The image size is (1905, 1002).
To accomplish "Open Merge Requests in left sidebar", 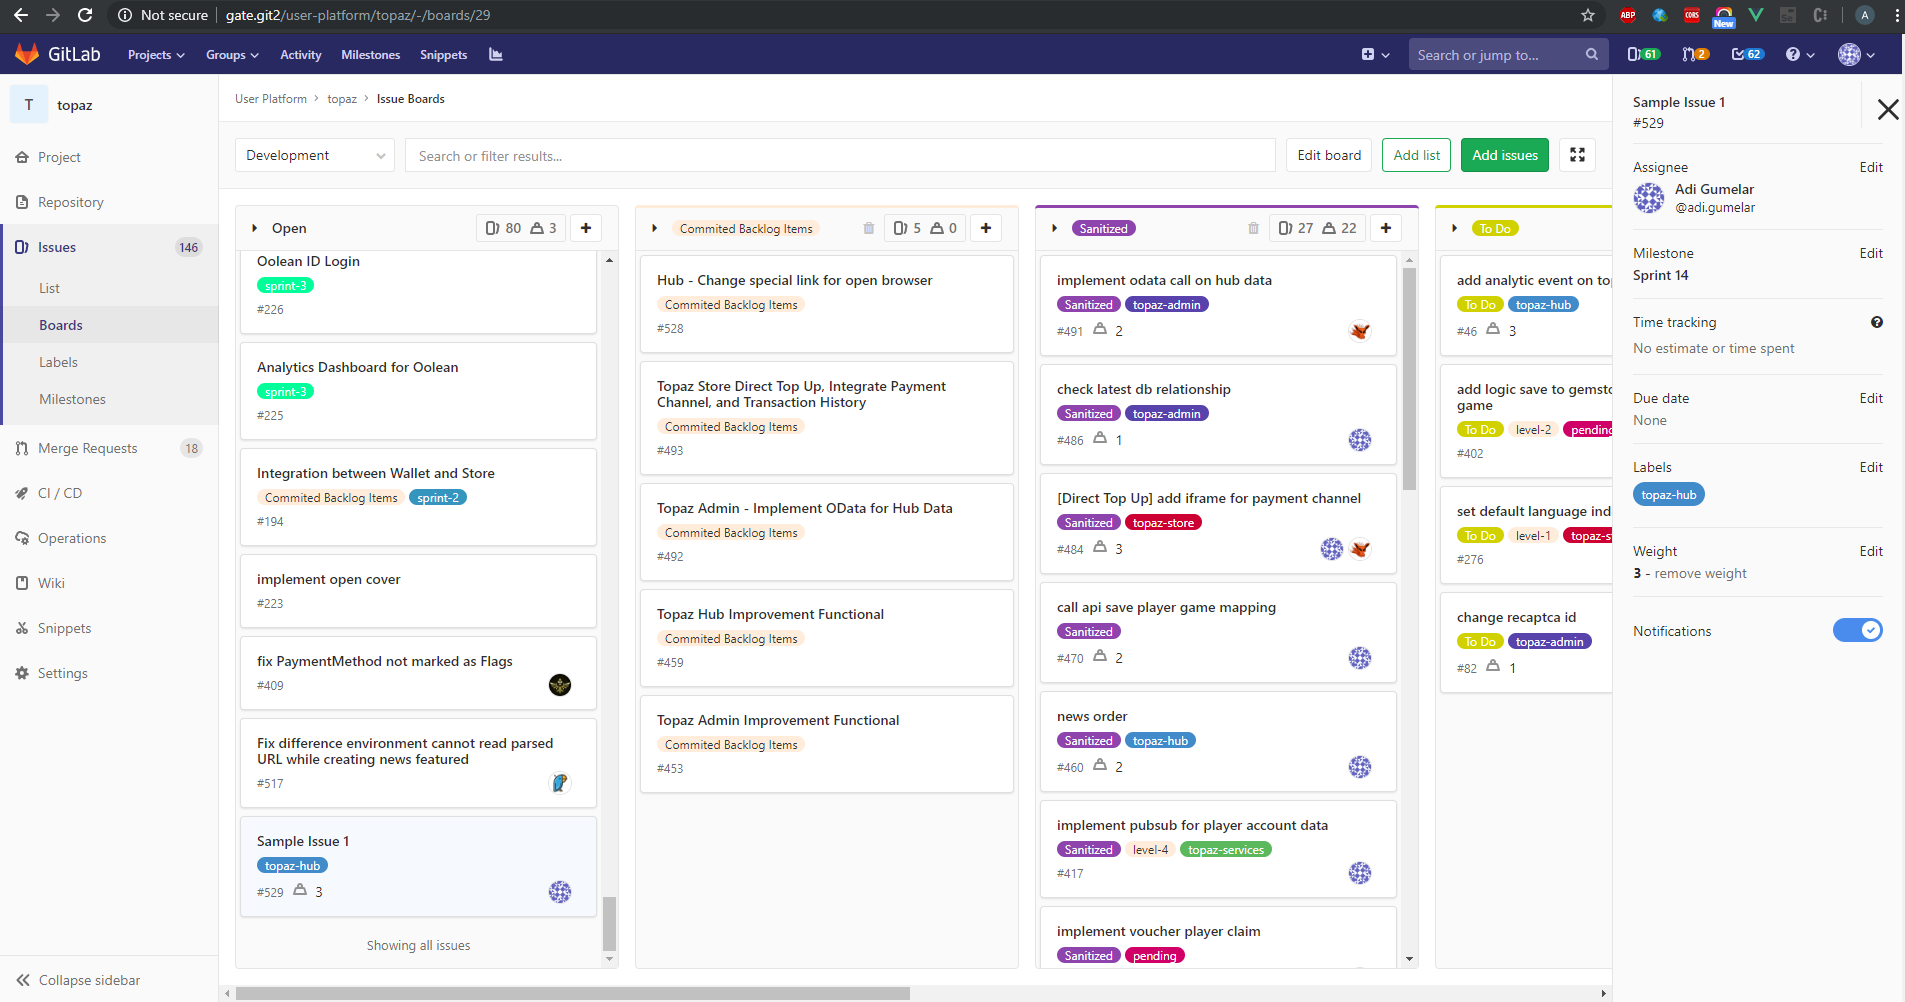I will tap(88, 449).
